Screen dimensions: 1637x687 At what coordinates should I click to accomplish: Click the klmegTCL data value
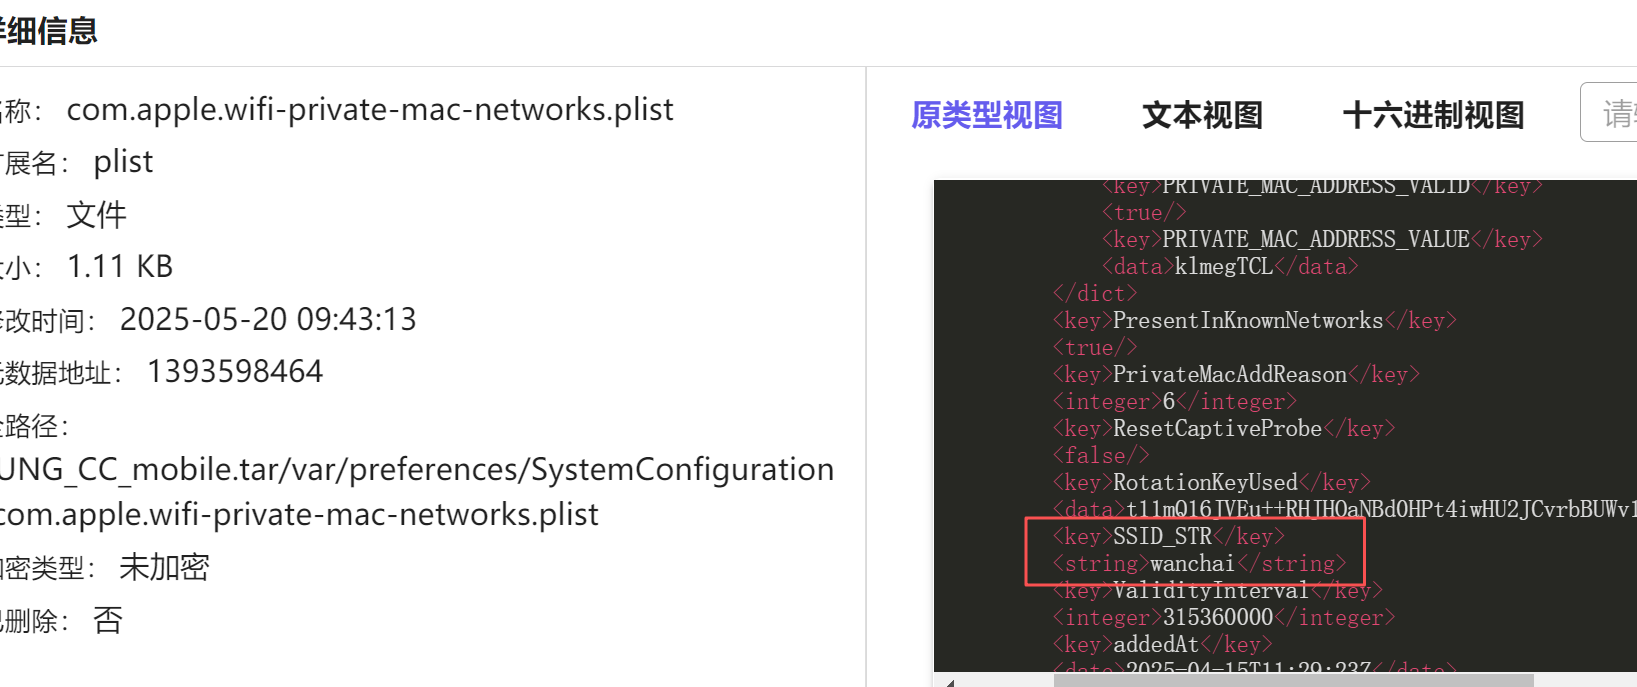tap(1223, 267)
